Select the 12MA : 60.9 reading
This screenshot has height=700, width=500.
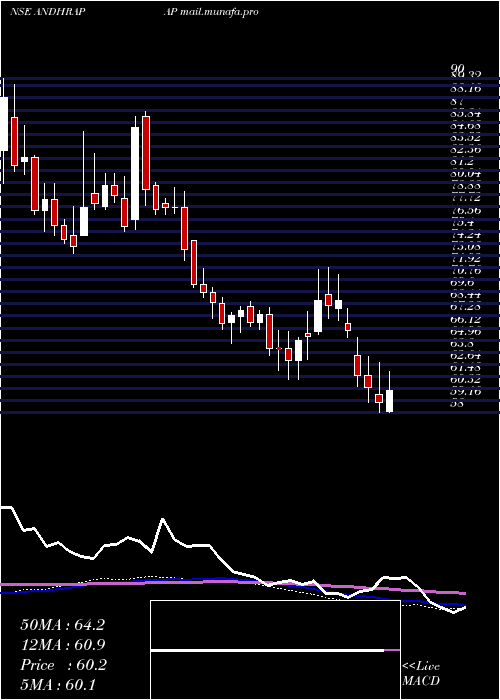point(62,645)
